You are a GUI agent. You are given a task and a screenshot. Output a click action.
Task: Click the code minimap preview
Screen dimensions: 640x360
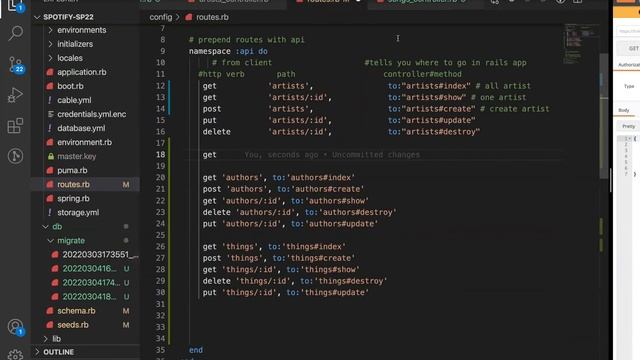(581, 43)
